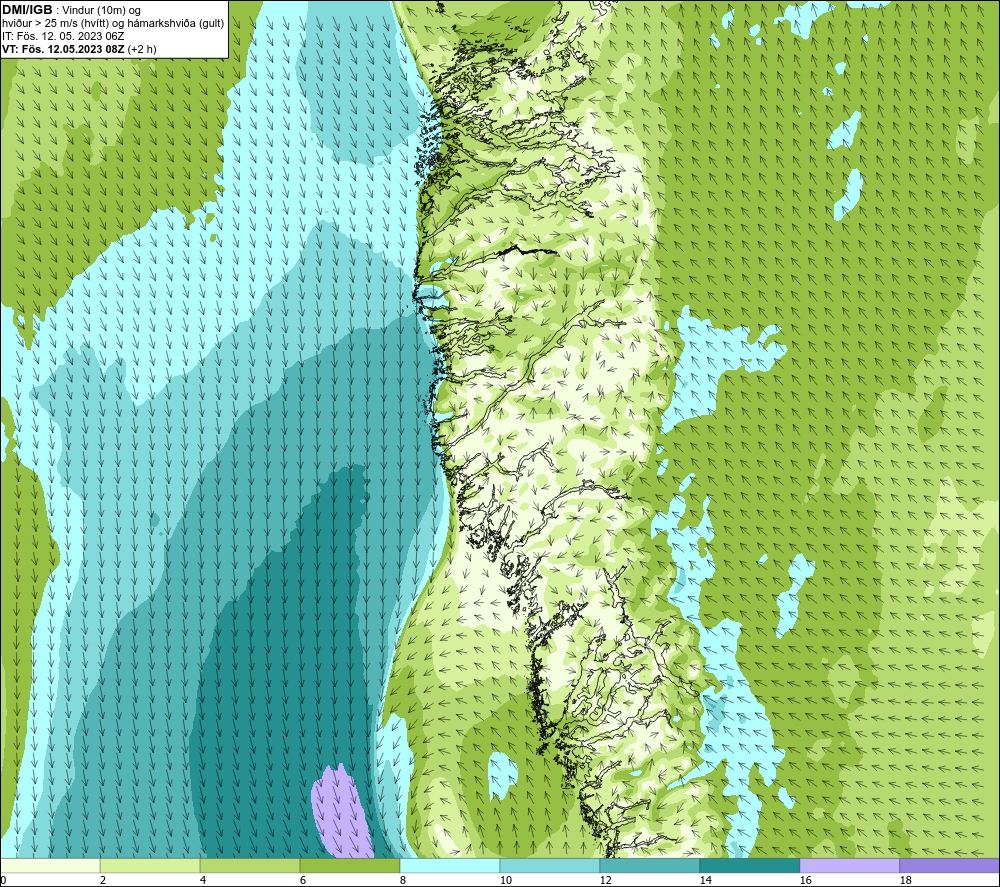Click the 'hviður > 25 m/s (hvítt)' legend line

point(113,24)
